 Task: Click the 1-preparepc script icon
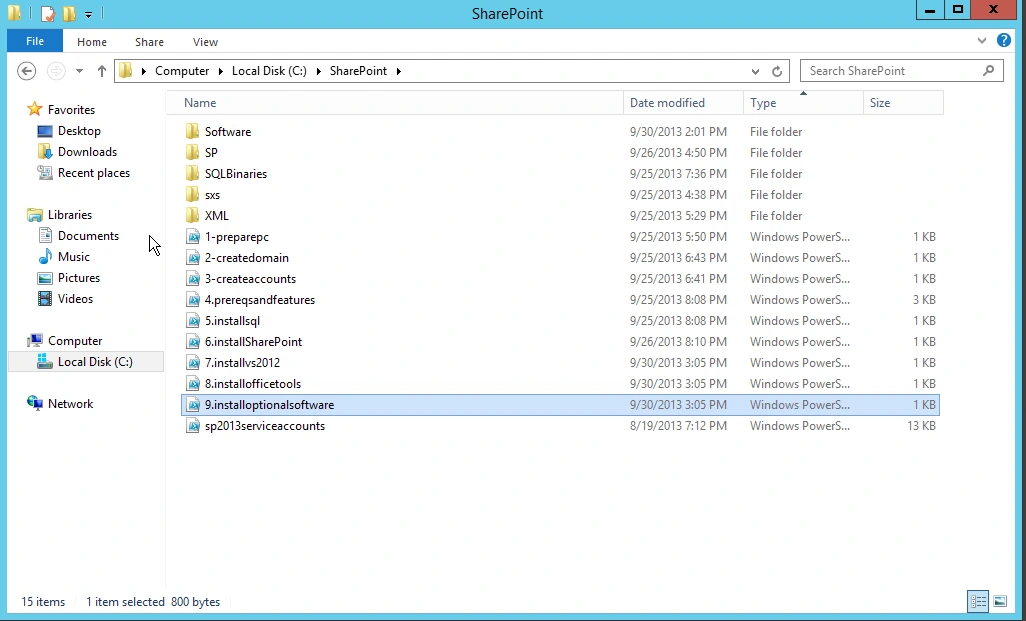193,237
